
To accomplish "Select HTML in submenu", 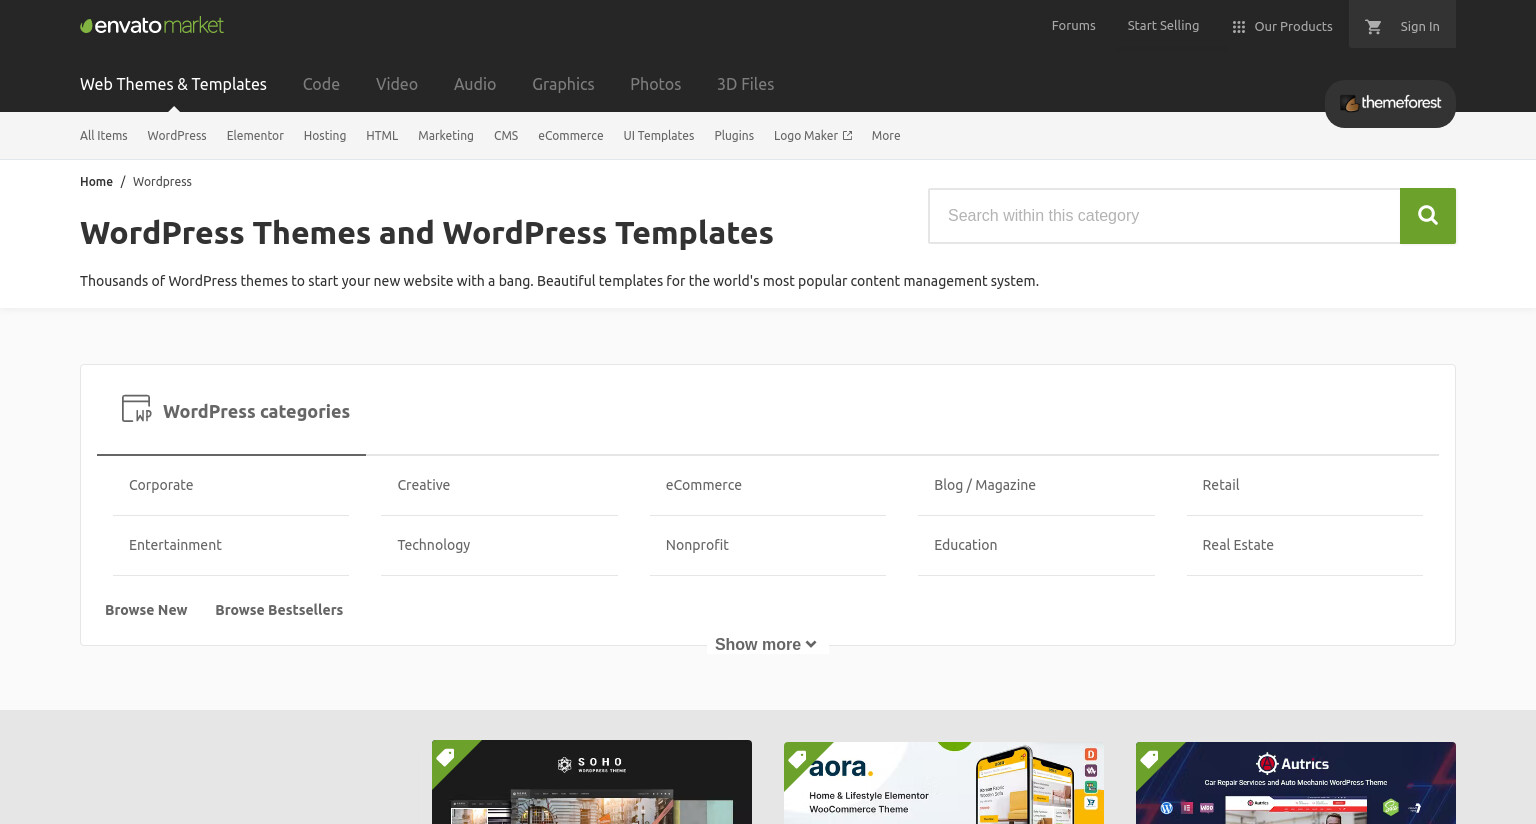I will coord(382,136).
